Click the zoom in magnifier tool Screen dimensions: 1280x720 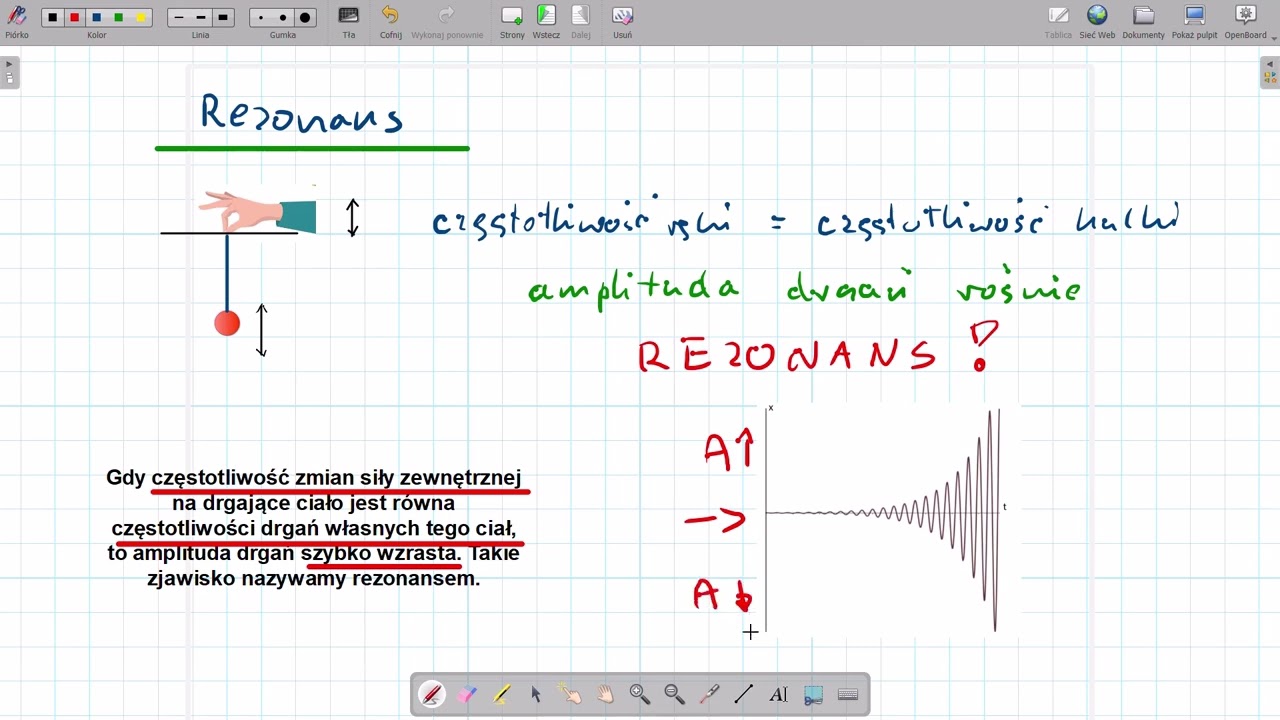coord(640,695)
